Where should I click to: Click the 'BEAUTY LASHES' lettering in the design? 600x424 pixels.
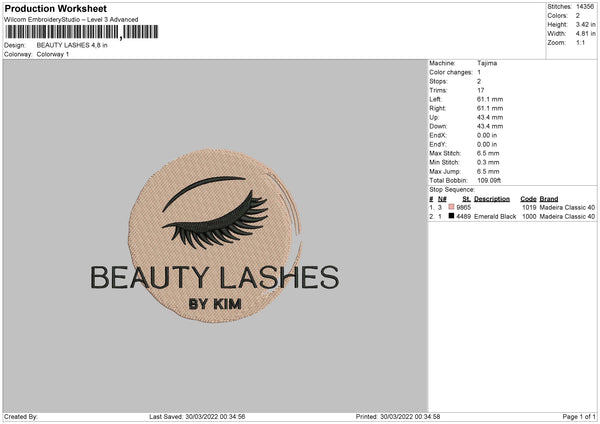[215, 277]
